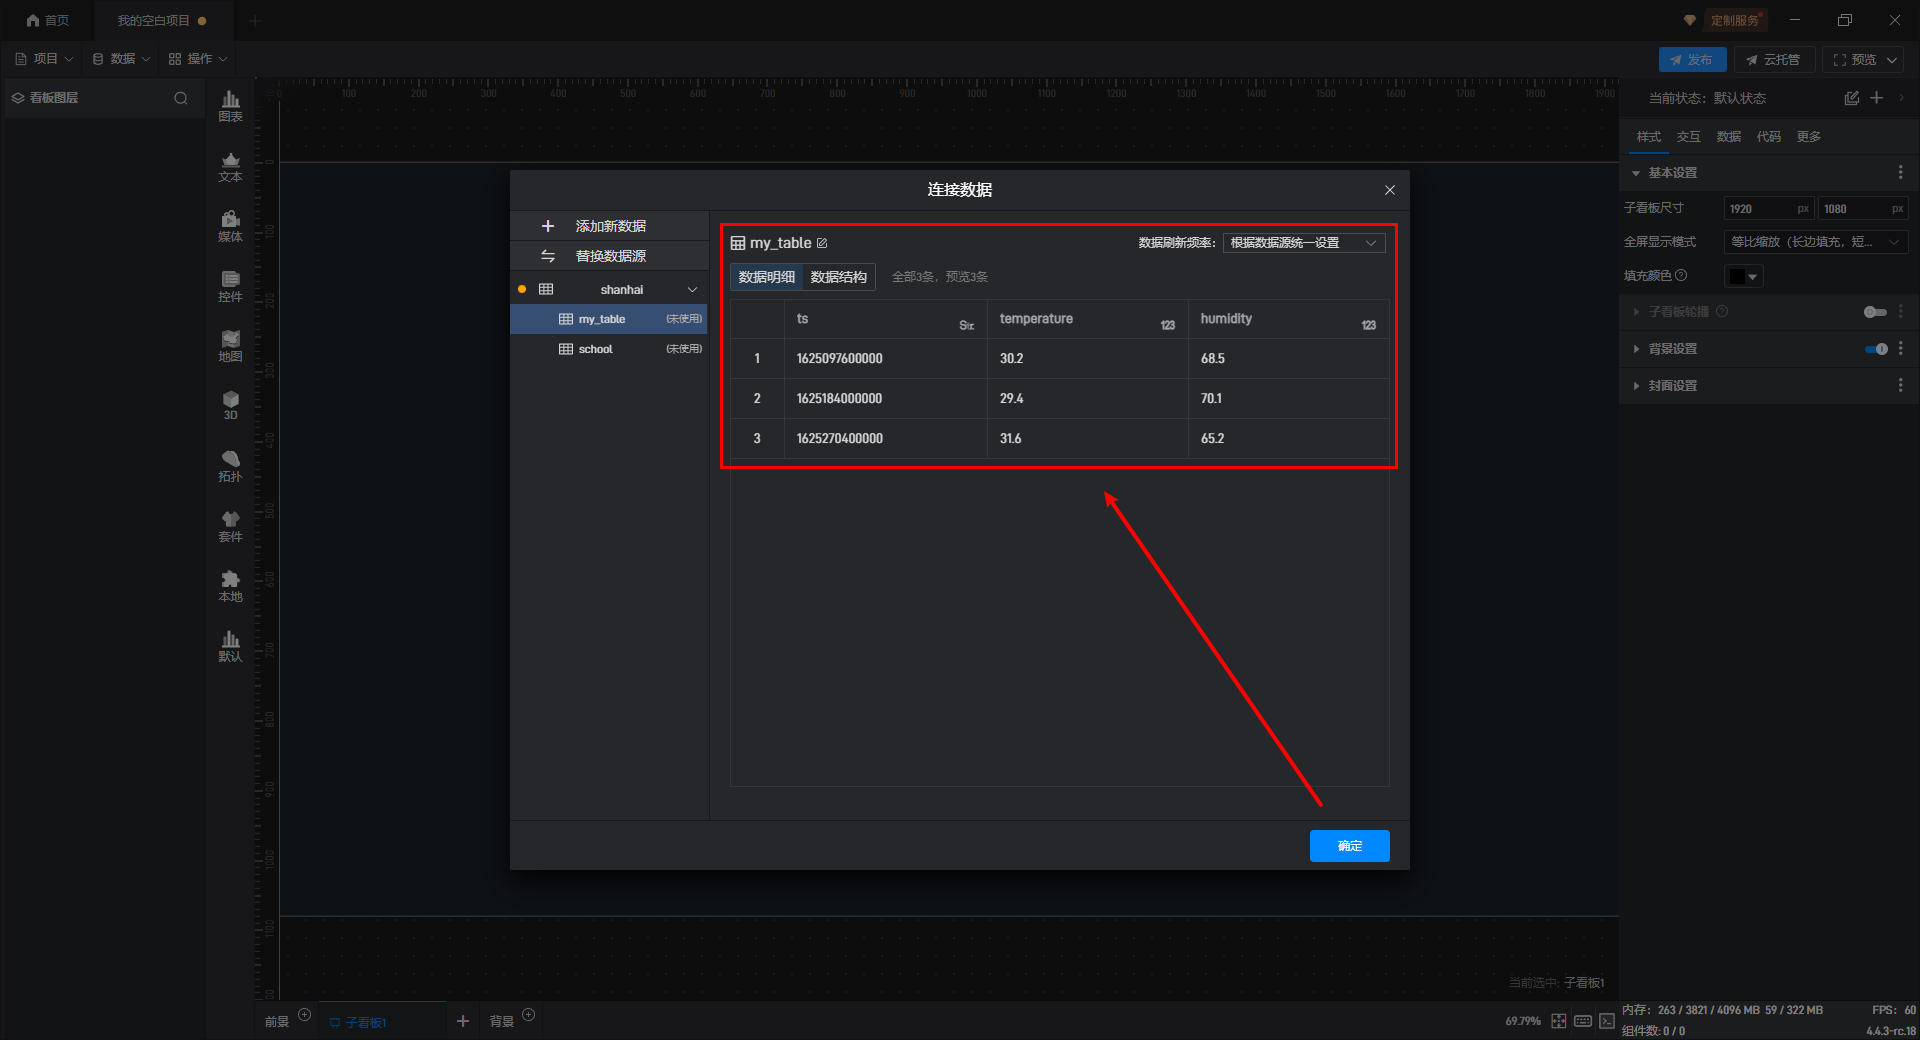
Task: Open the 全屏显示模式 dropdown
Action: click(x=1815, y=242)
